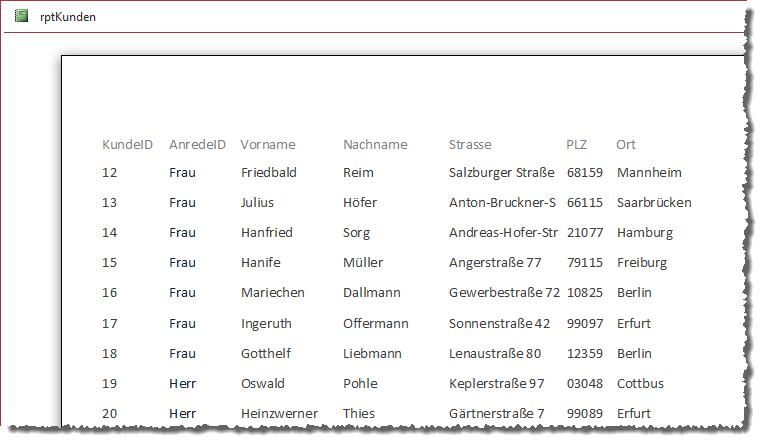Viewport: 764px width, 445px height.
Task: Click KundeID value 12
Action: [x=110, y=173]
